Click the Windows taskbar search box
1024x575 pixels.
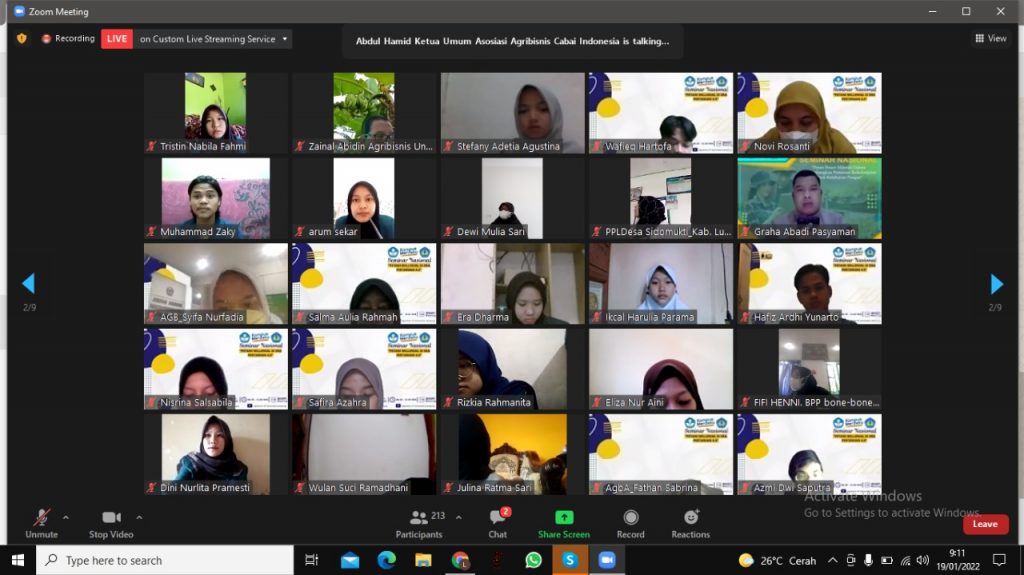click(165, 560)
